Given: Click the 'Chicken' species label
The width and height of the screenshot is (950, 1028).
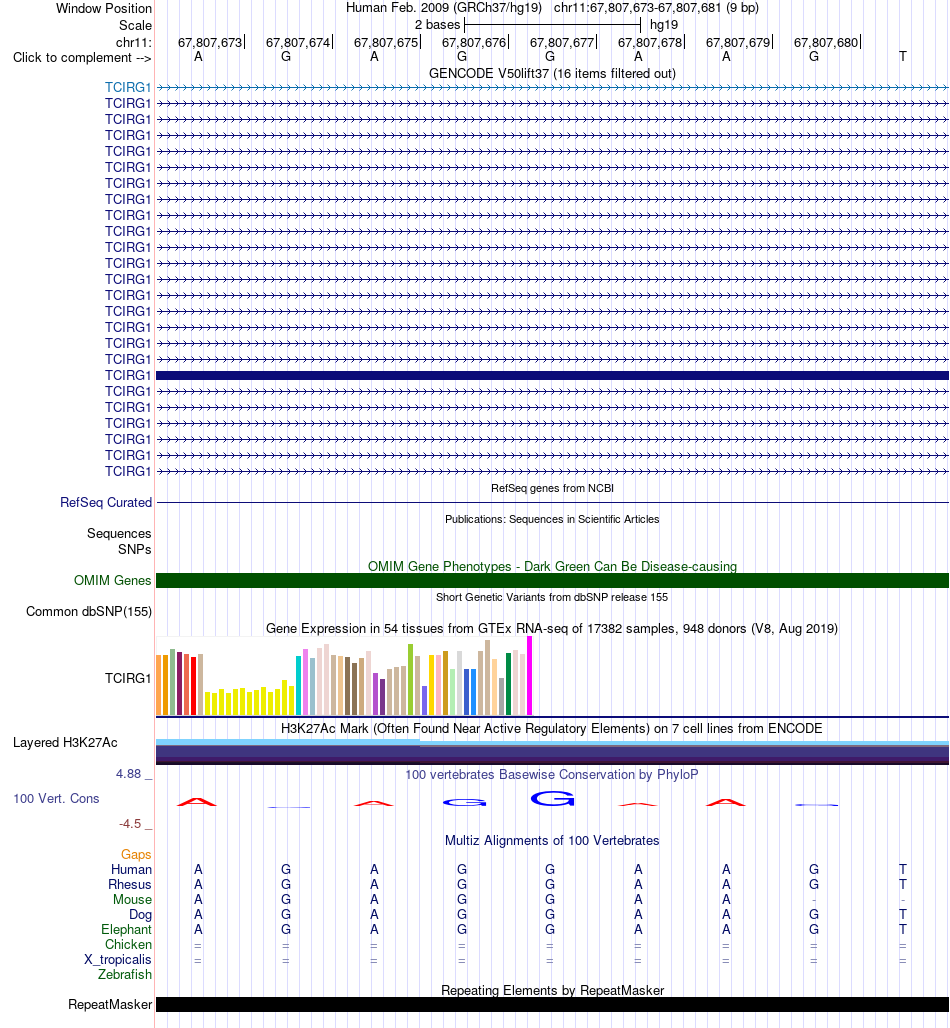Looking at the screenshot, I should [x=128, y=945].
